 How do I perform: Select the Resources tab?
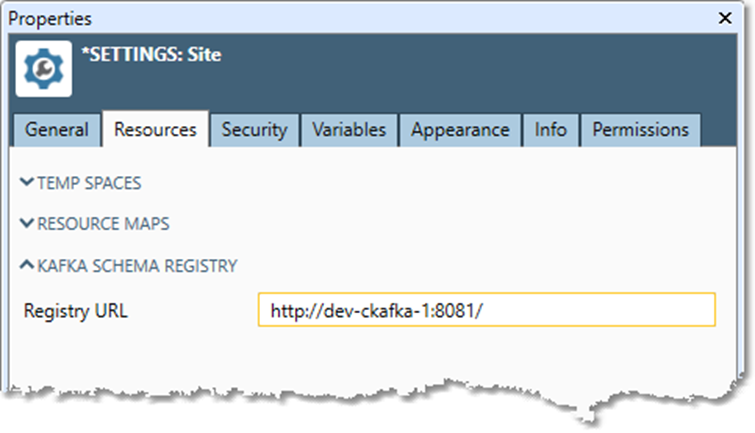pos(155,130)
